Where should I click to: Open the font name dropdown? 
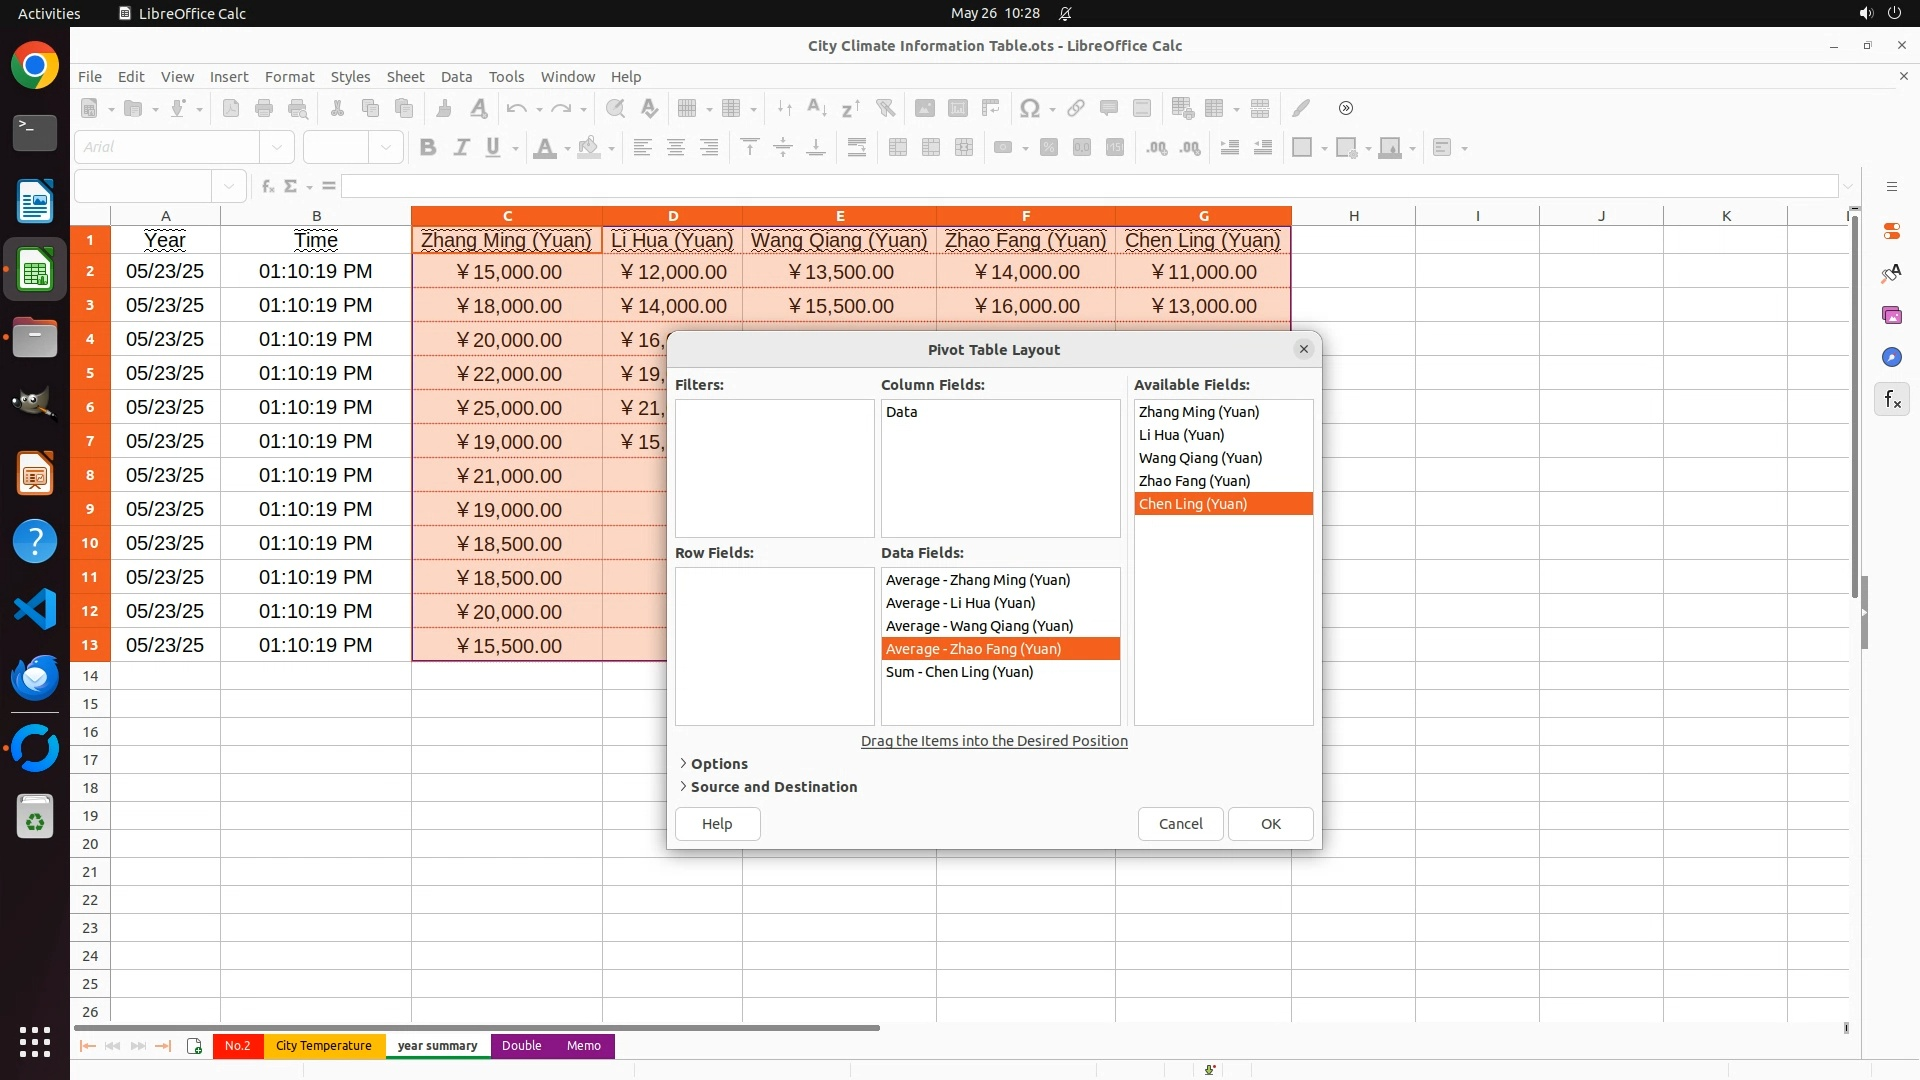277,148
